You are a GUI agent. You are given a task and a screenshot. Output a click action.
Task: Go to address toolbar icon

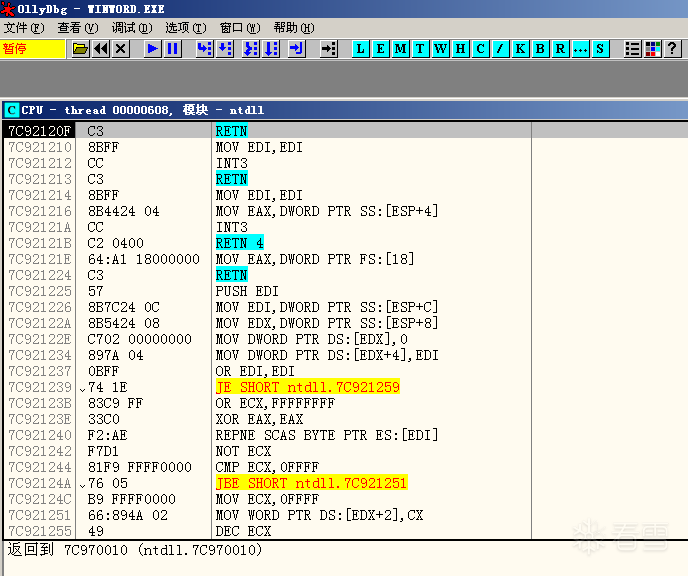pos(329,49)
